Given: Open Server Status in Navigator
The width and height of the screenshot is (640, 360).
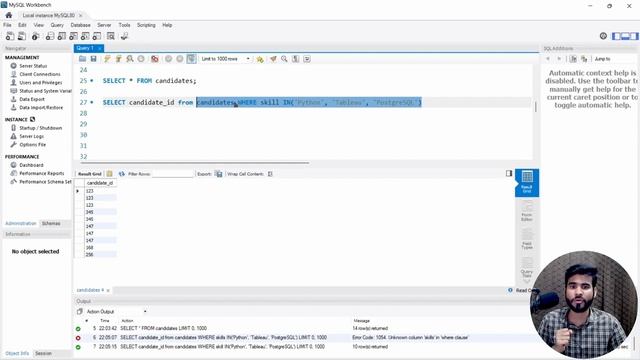Looking at the screenshot, I should pos(33,66).
